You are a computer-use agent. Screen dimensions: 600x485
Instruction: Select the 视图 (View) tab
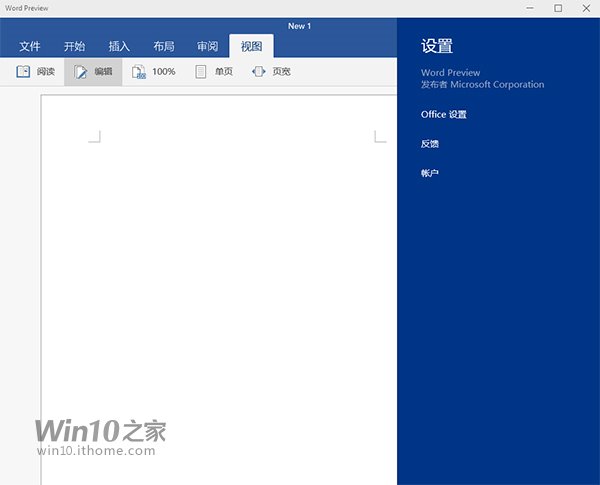pos(251,46)
